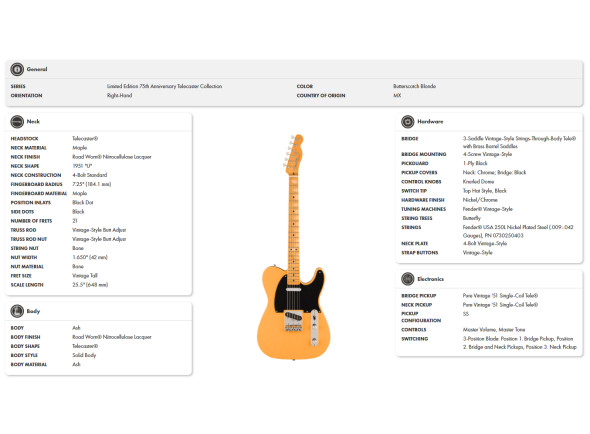Screen dimensions: 590x434
Task: Click the 7.25" fingerboard radius value
Action: coord(91,184)
